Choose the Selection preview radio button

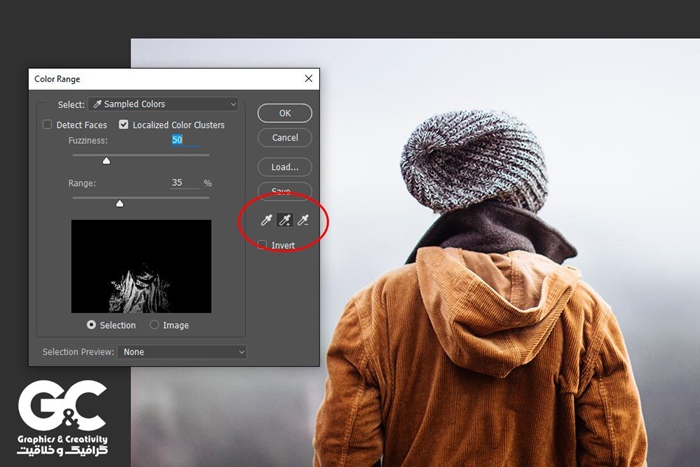92,325
